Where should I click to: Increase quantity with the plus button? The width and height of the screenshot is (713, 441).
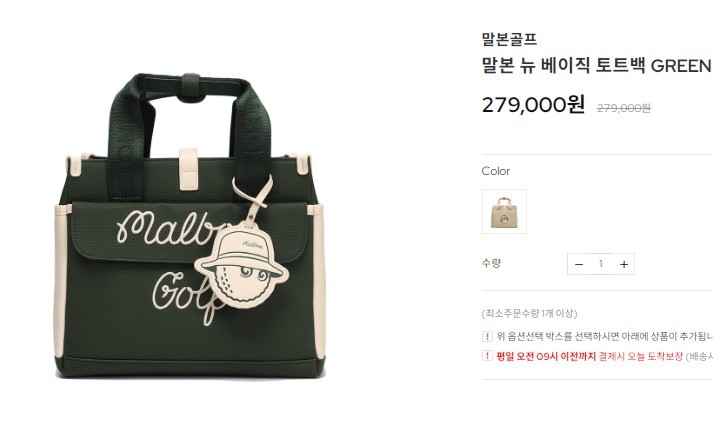point(624,264)
